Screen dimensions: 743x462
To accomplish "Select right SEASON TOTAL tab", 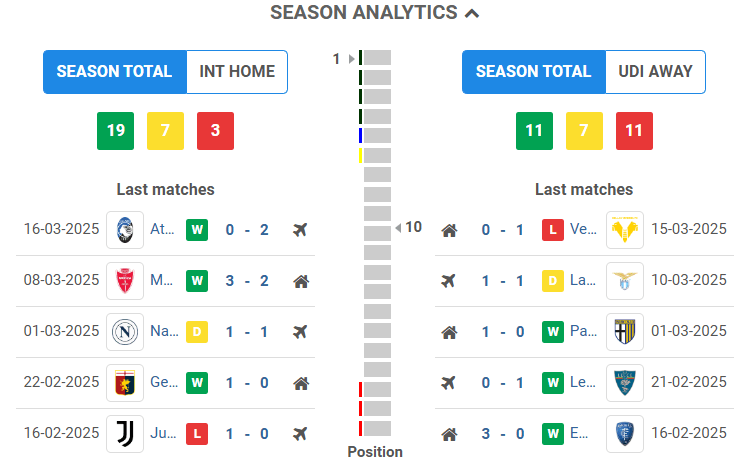I will 534,72.
